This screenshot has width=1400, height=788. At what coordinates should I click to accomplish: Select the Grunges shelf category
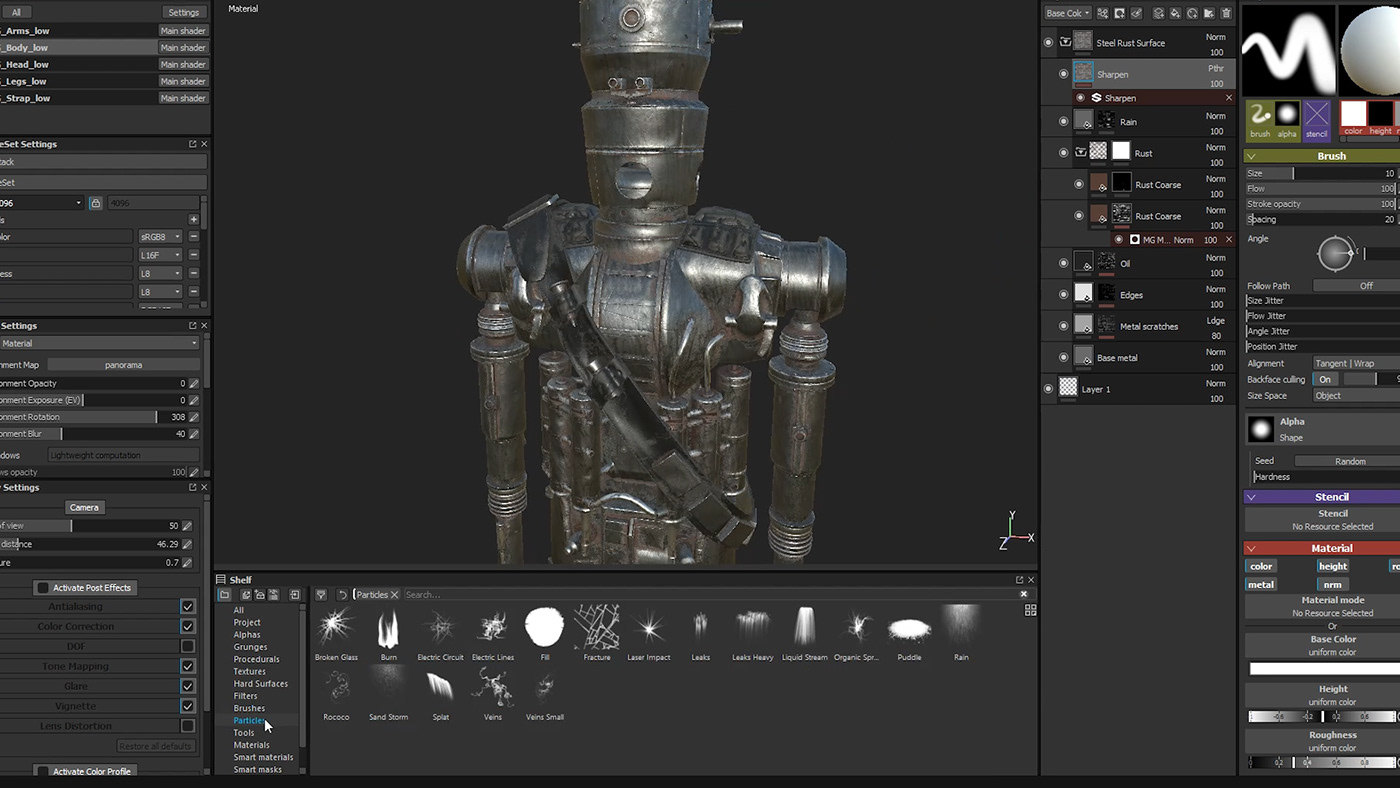250,647
